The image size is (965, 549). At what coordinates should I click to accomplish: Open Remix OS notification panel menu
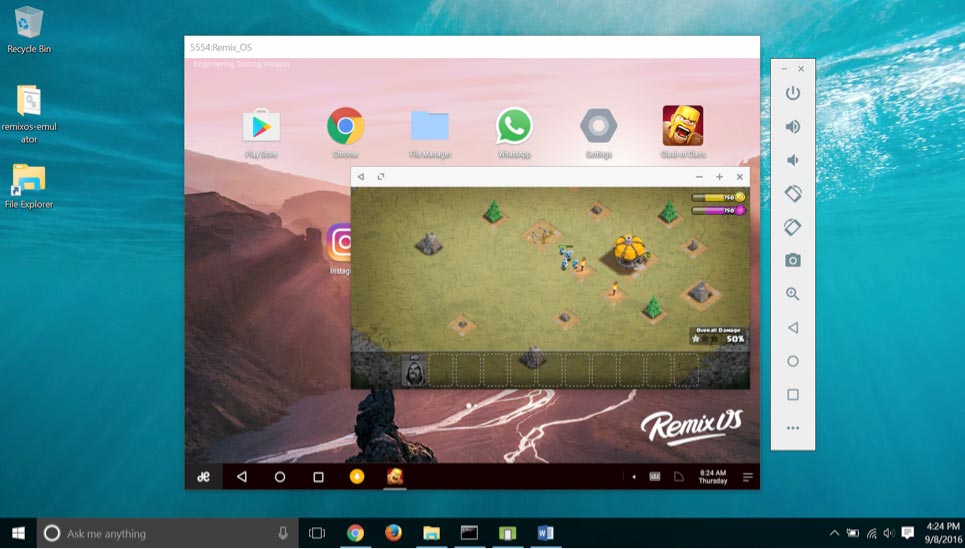click(748, 477)
